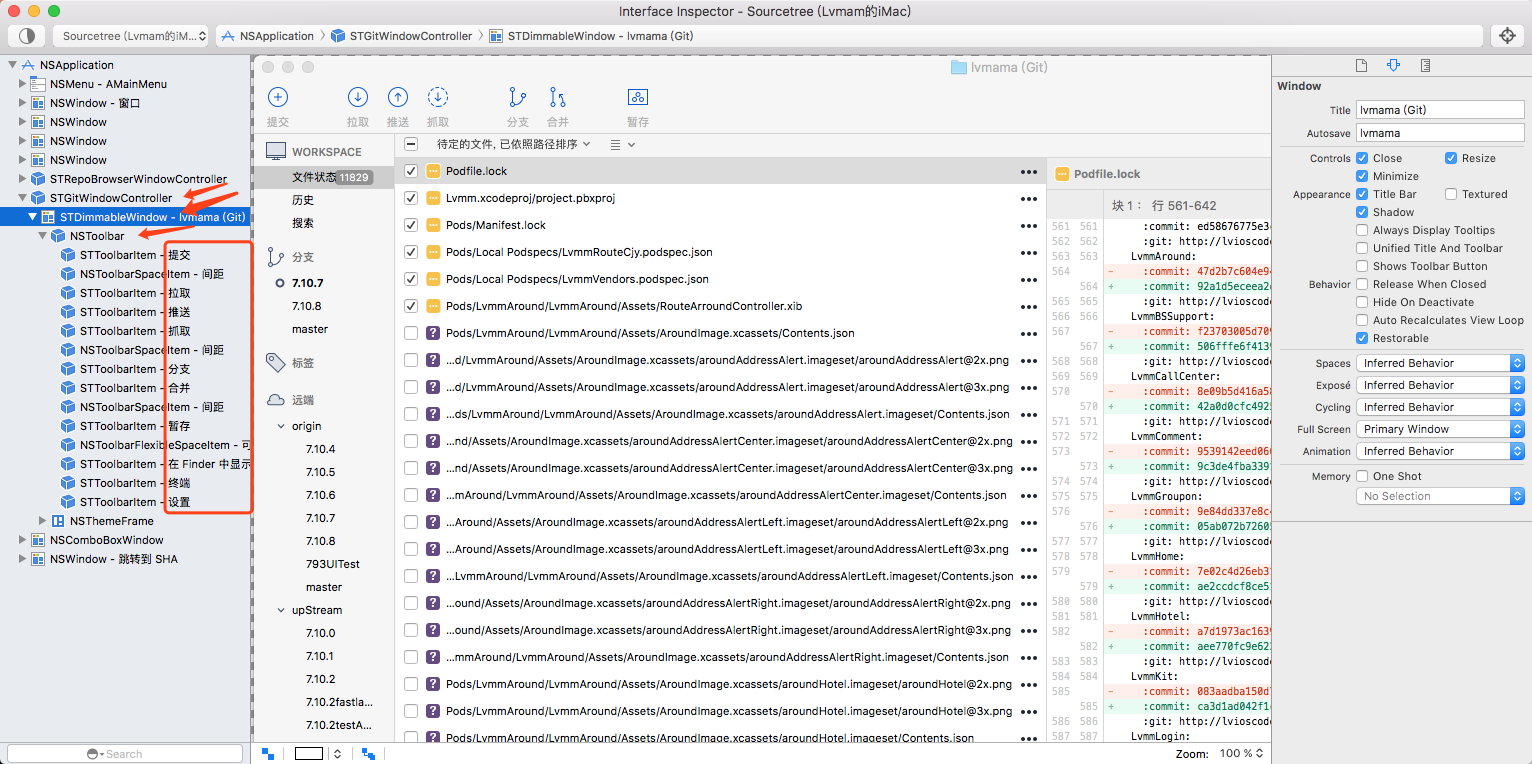1532x764 pixels.
Task: Expand the NSThemeFrame tree node
Action: (43, 521)
